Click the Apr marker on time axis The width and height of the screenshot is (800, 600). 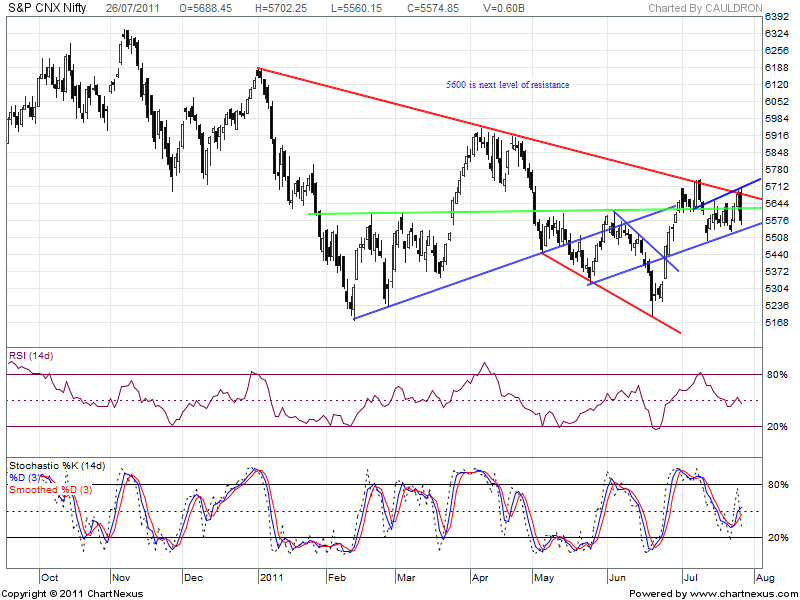pos(478,578)
